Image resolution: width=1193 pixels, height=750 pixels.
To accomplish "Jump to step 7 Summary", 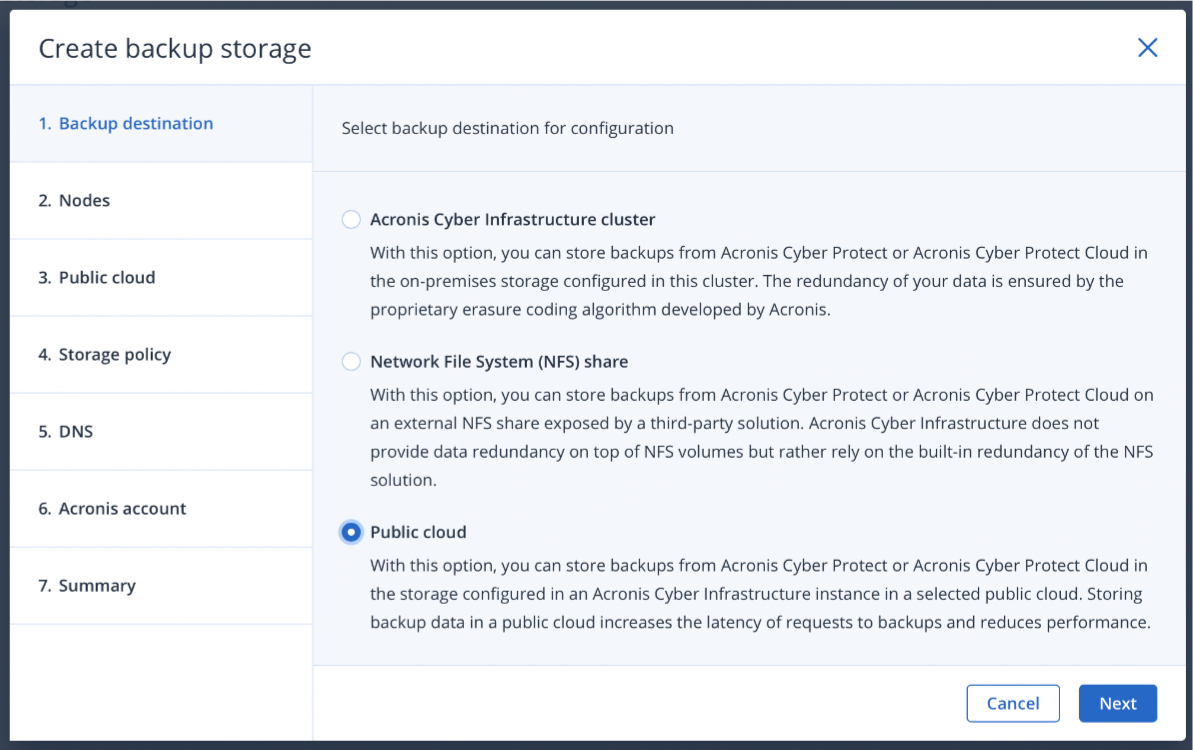I will click(161, 586).
